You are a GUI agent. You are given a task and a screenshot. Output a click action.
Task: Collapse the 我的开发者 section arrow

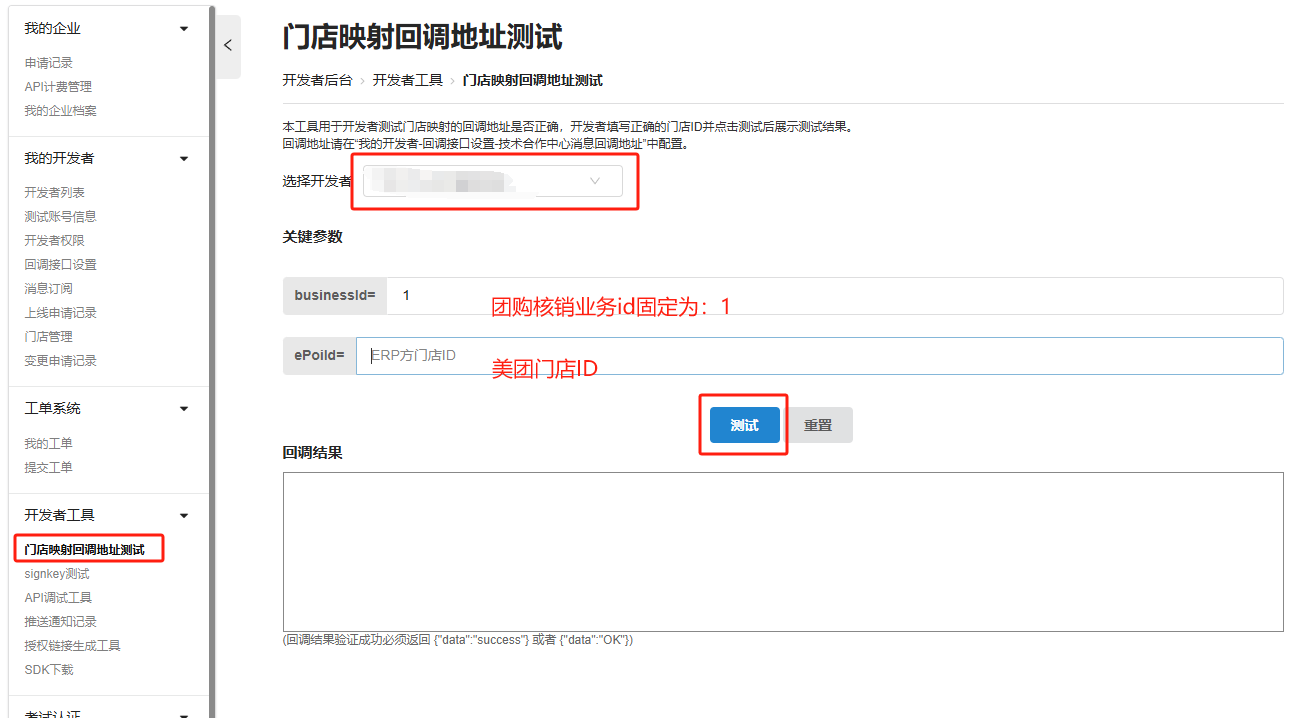184,159
